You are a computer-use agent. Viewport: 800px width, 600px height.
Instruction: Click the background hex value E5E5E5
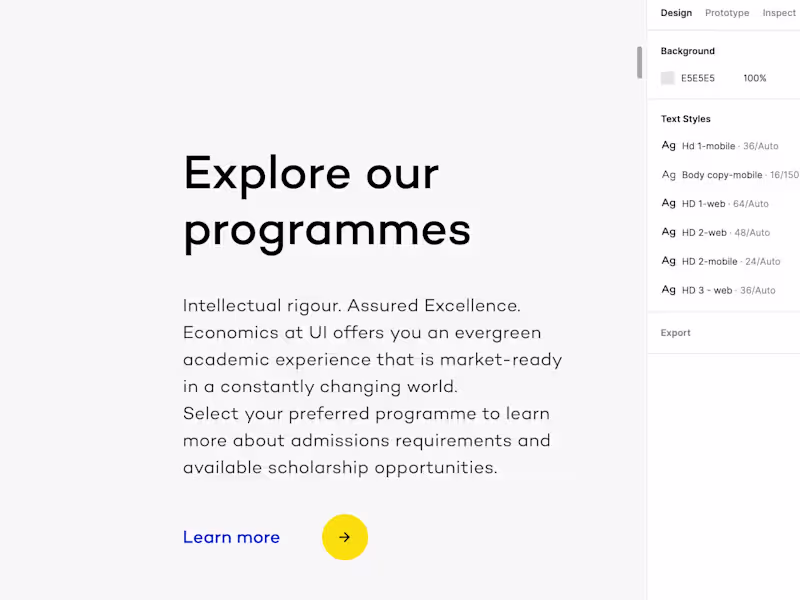698,78
